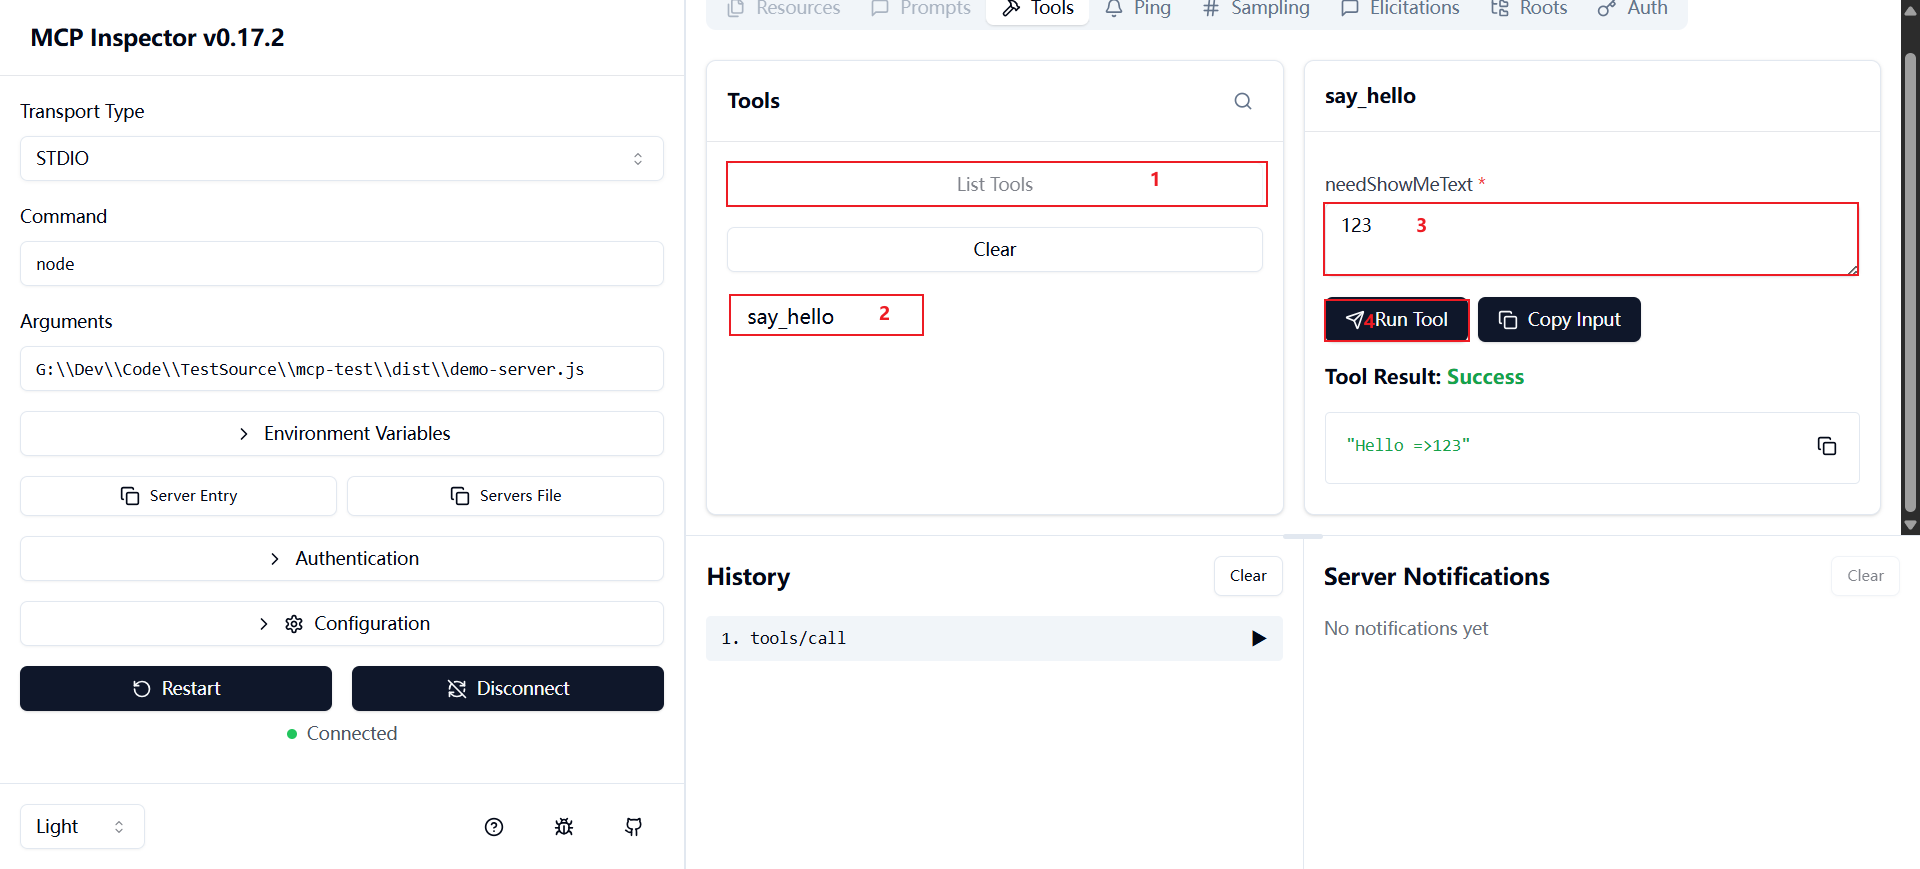
Task: Copy Servers File configuration
Action: (x=505, y=496)
